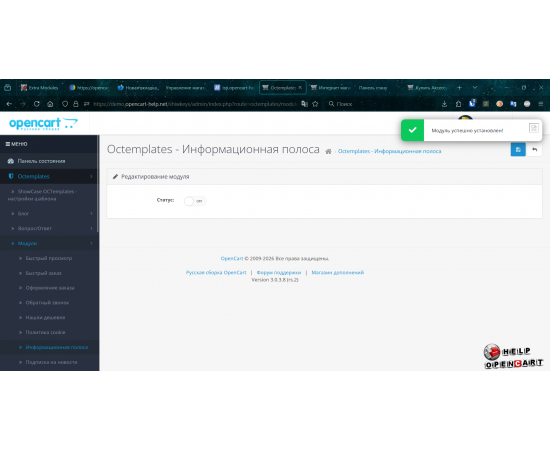Open Нашли дешевле module
Screen dimensions: 550x450
point(45,317)
